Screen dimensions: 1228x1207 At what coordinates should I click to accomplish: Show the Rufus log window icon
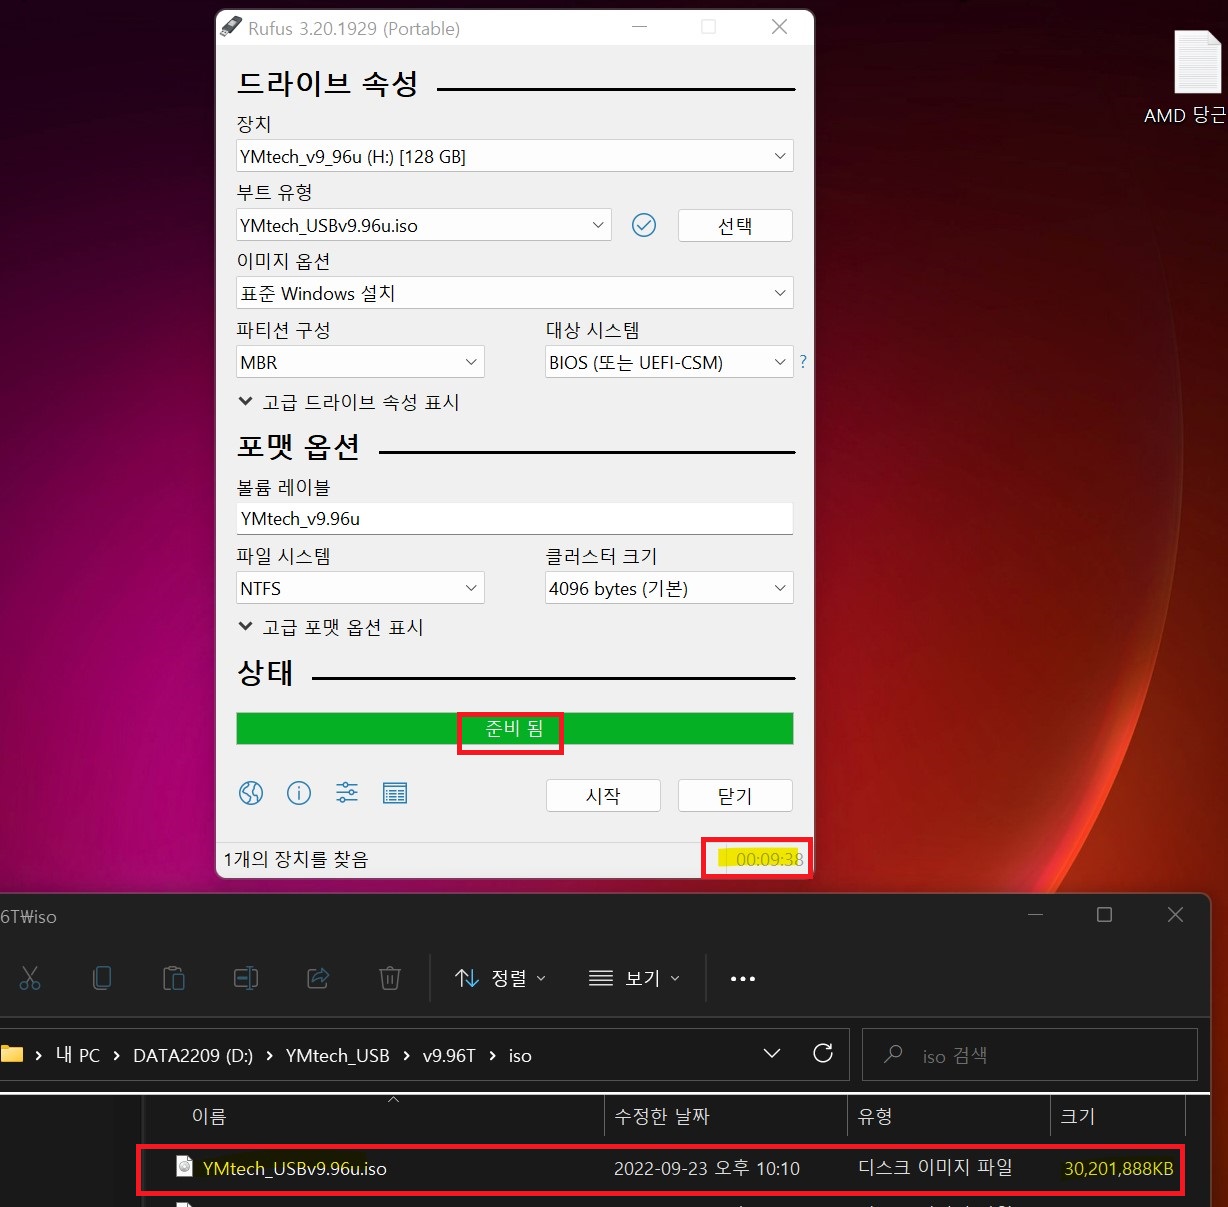coord(395,794)
